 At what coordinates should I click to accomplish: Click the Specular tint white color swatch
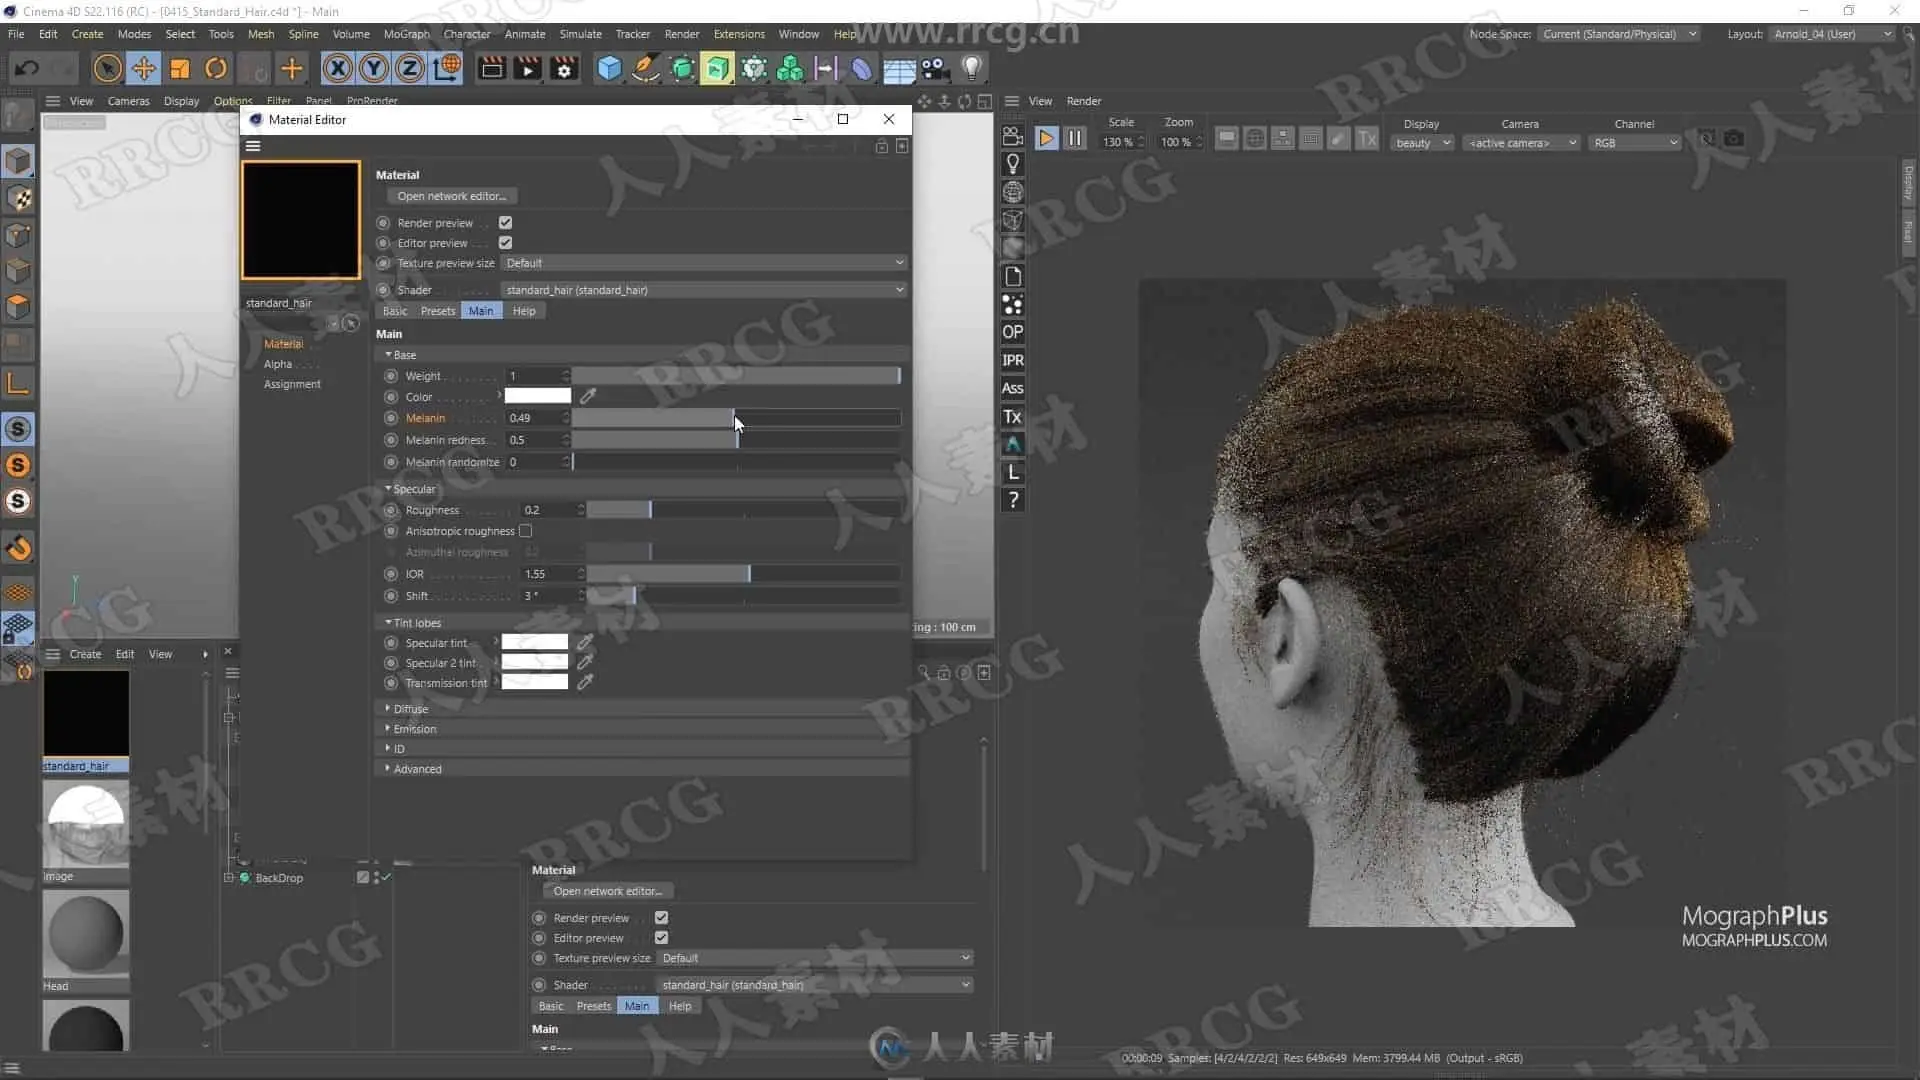[534, 643]
